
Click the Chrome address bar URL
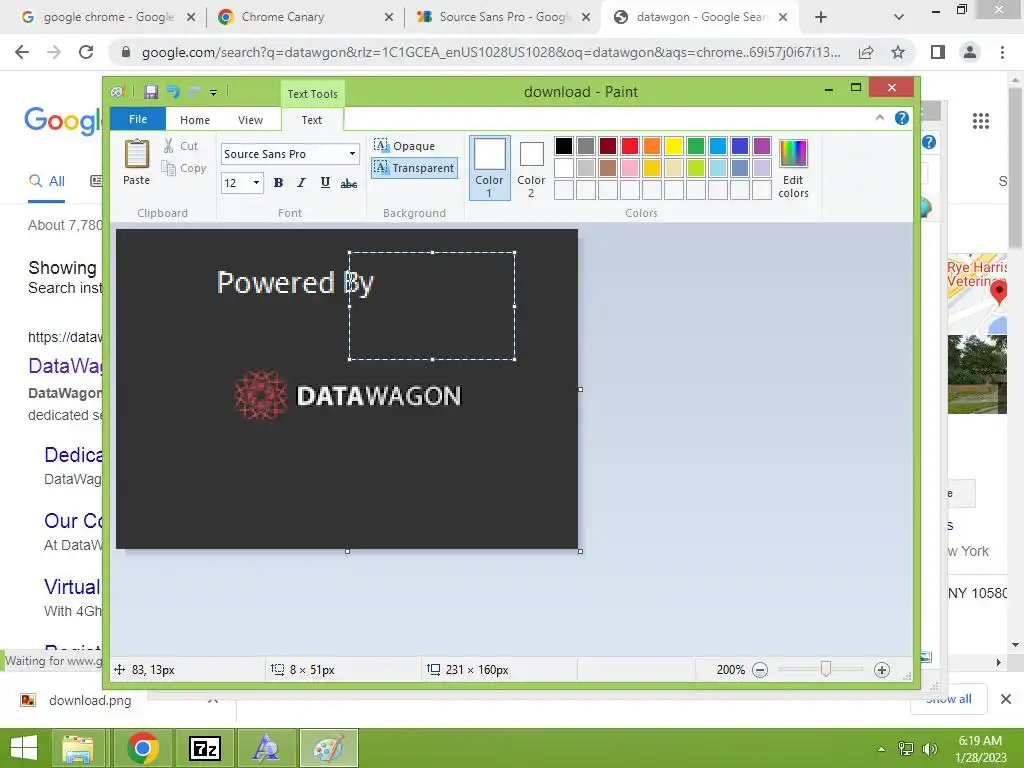pyautogui.click(x=490, y=52)
